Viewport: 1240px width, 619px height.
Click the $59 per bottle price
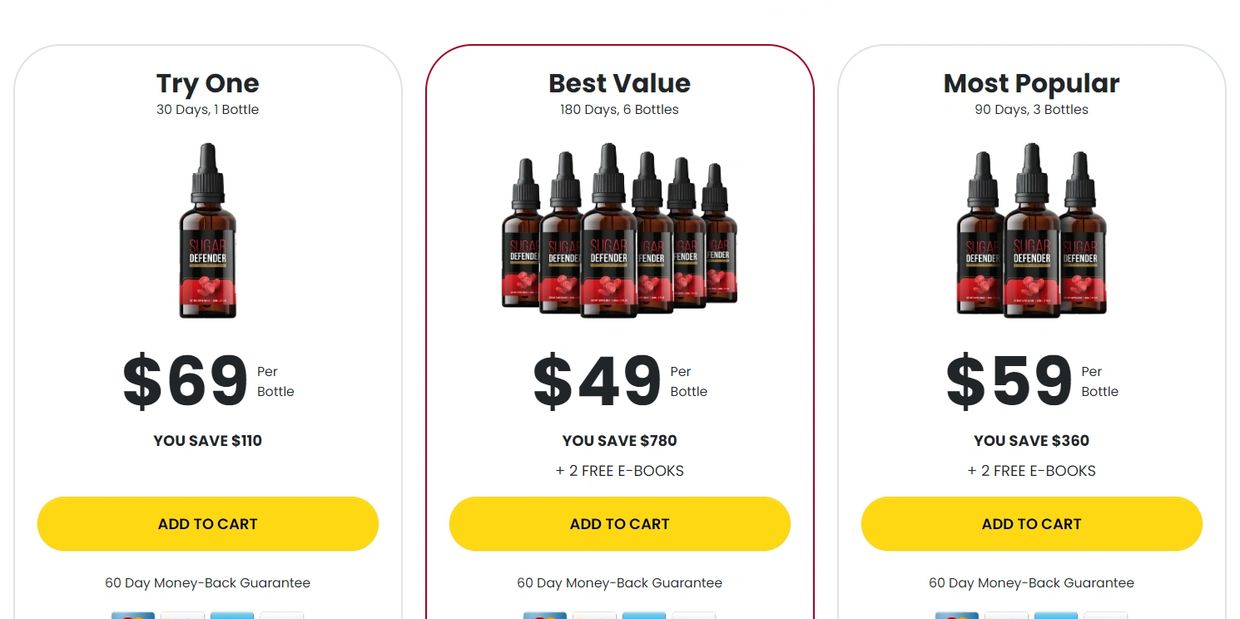(x=1032, y=381)
